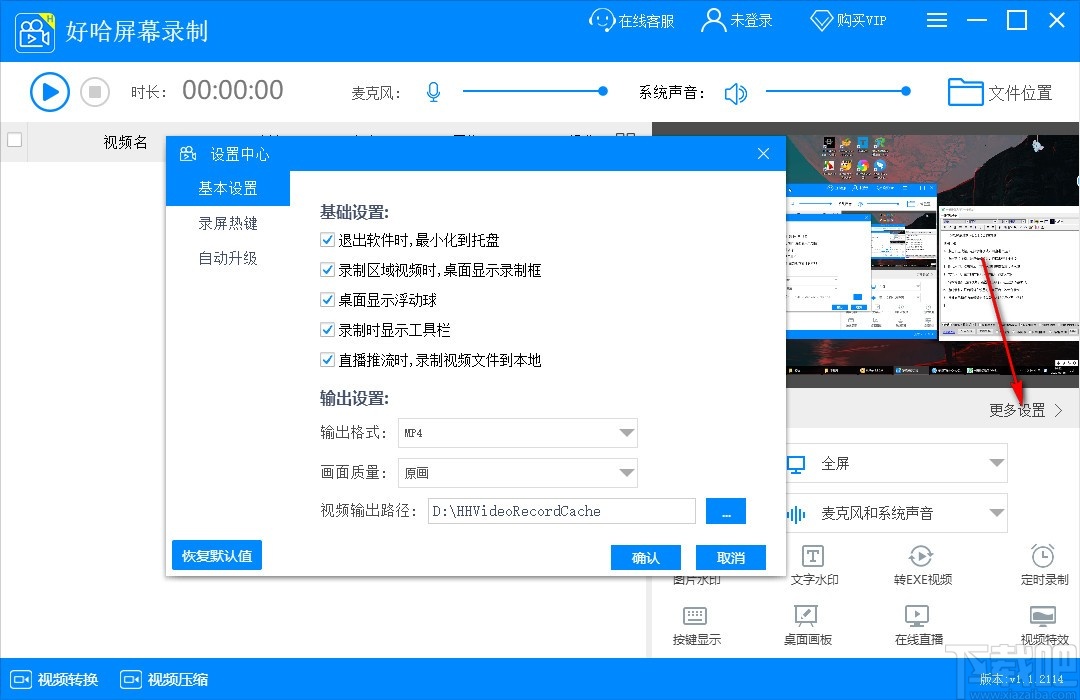Select the 自动升级 settings section
The image size is (1080, 700).
(228, 258)
